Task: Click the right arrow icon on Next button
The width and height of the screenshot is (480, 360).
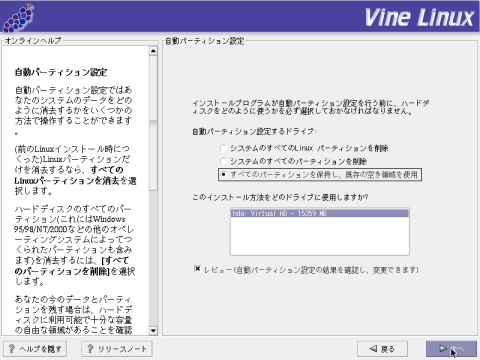Action: (443, 349)
